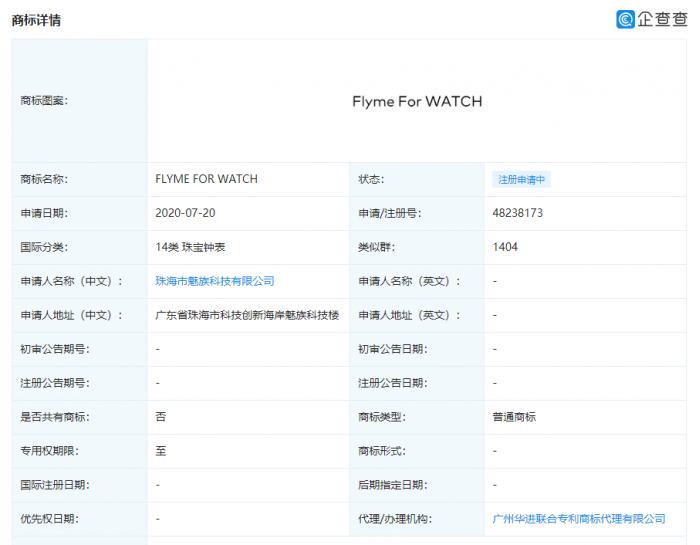The width and height of the screenshot is (700, 545).
Task: Open agency link 广州华进联合专利商标代理有限公司
Action: [x=579, y=519]
